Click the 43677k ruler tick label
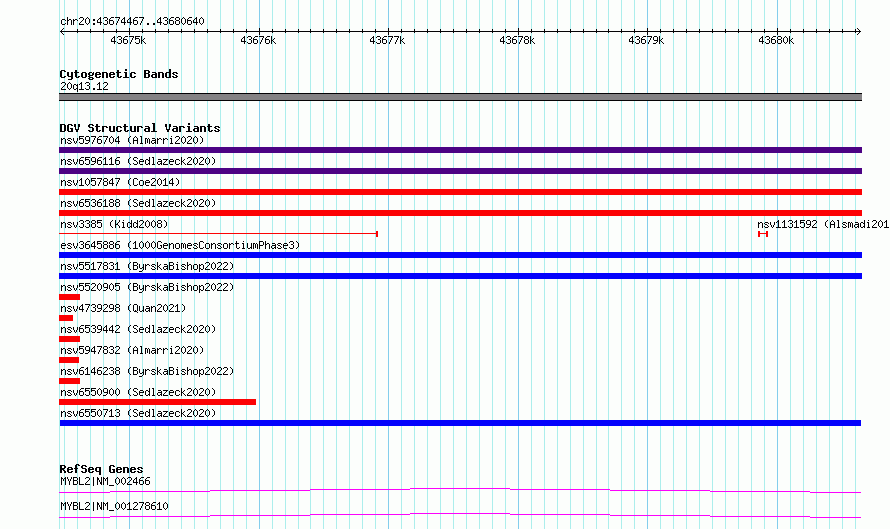 pyautogui.click(x=387, y=40)
